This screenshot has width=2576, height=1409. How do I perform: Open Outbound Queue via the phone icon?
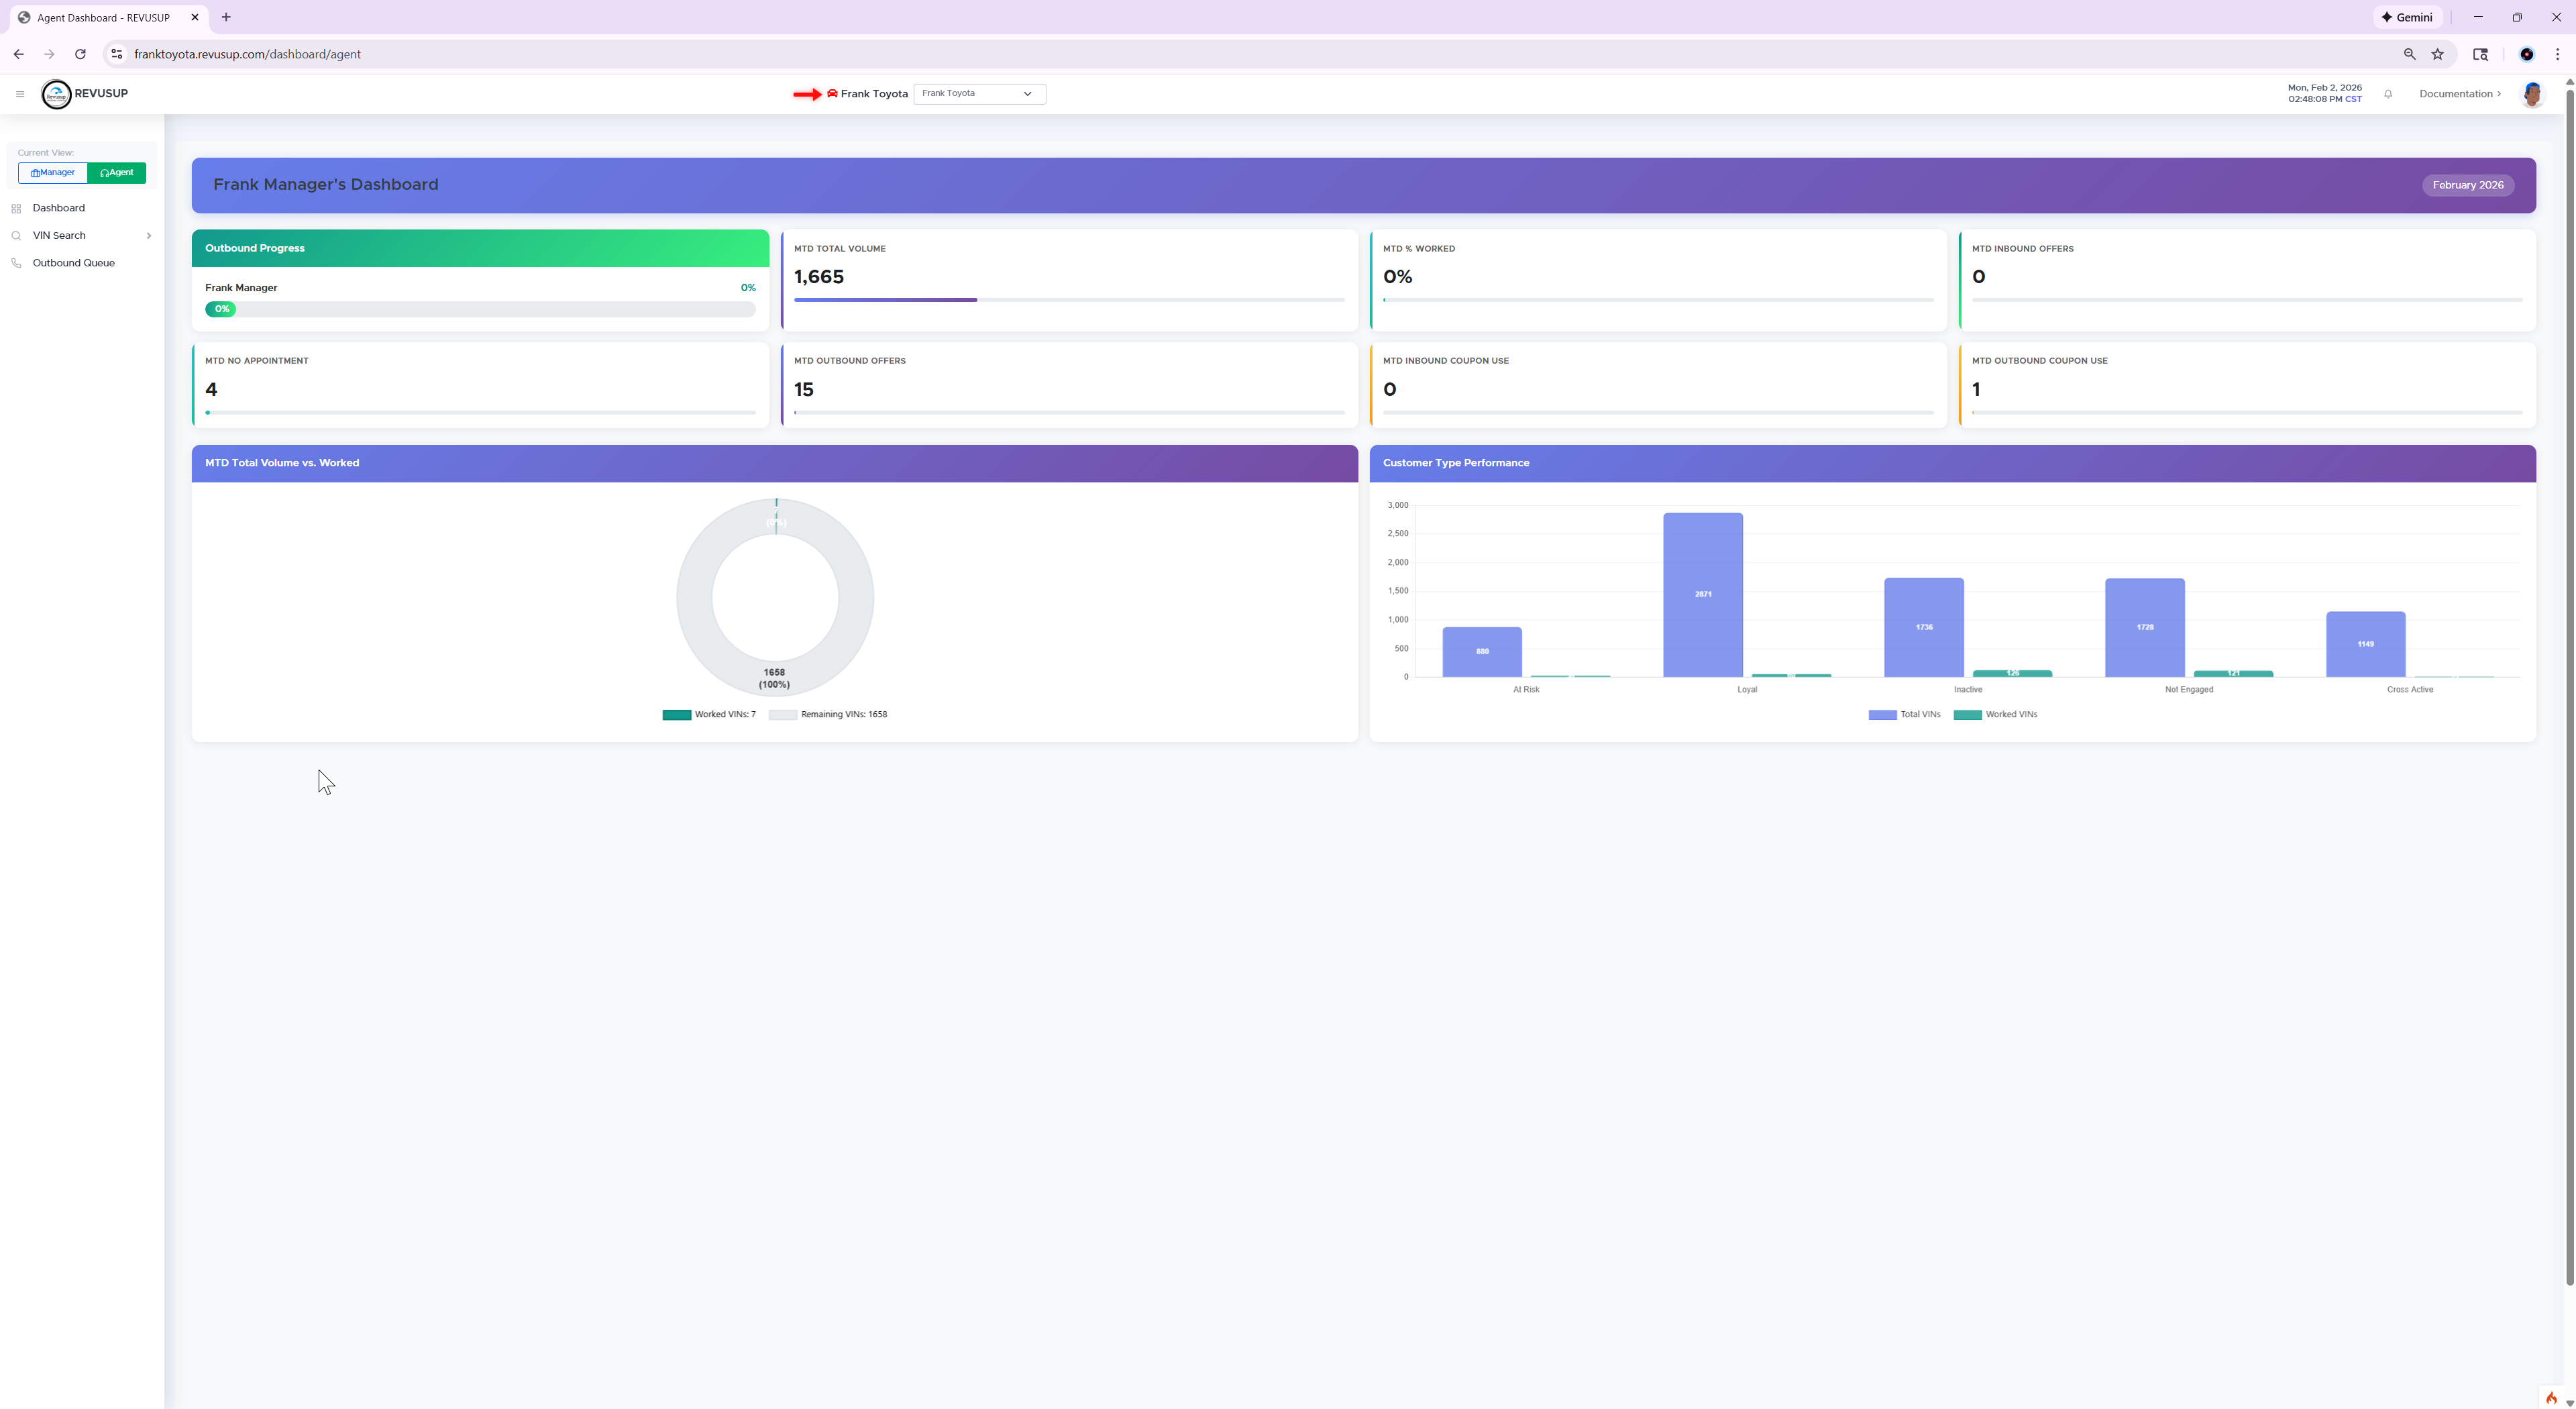[16, 262]
